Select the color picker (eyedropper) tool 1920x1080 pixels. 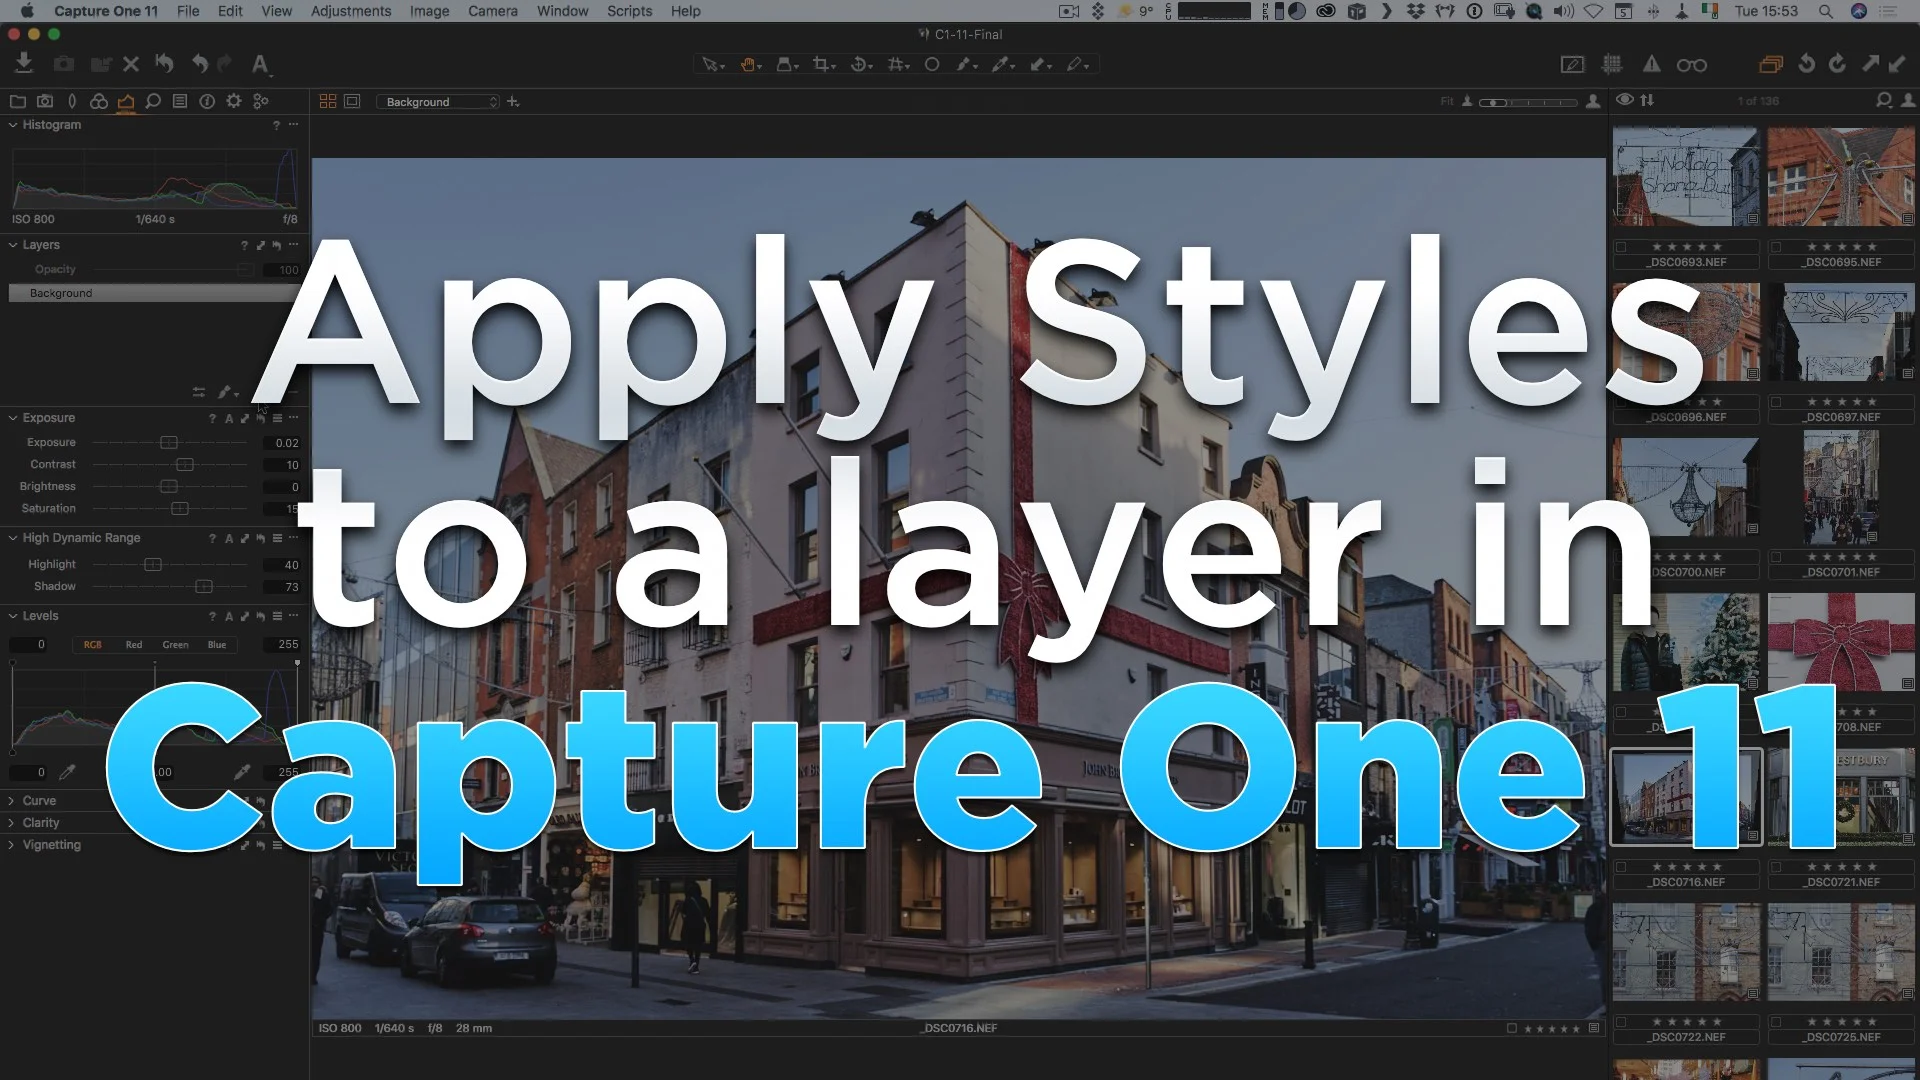coord(1003,63)
